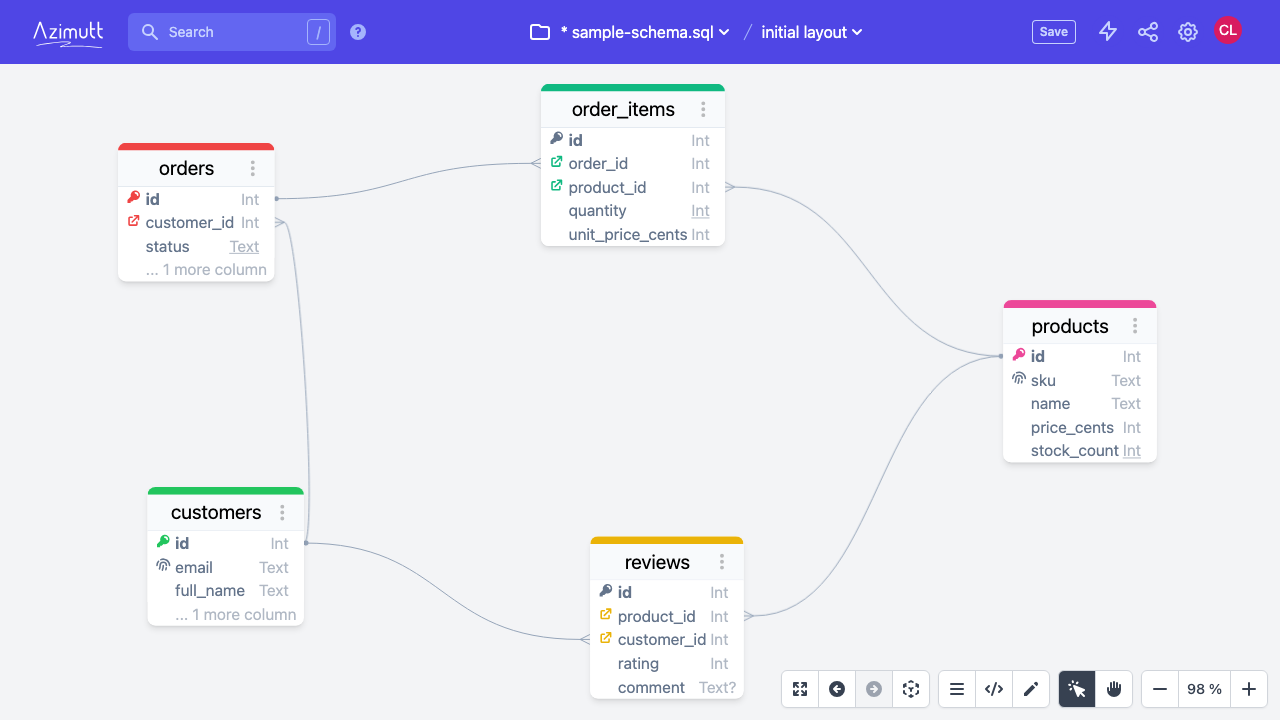Click the primary key icon in orders
1280x720 pixels.
[134, 198]
